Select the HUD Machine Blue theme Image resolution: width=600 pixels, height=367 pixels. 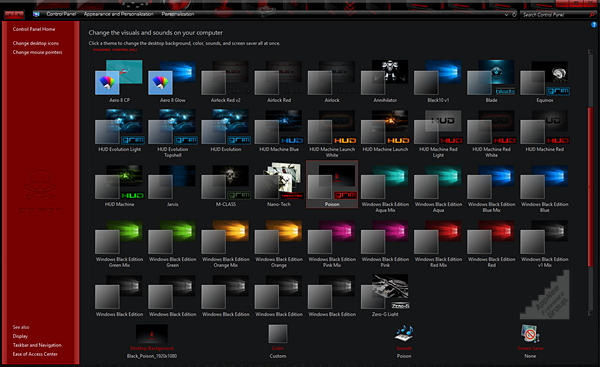[279, 132]
